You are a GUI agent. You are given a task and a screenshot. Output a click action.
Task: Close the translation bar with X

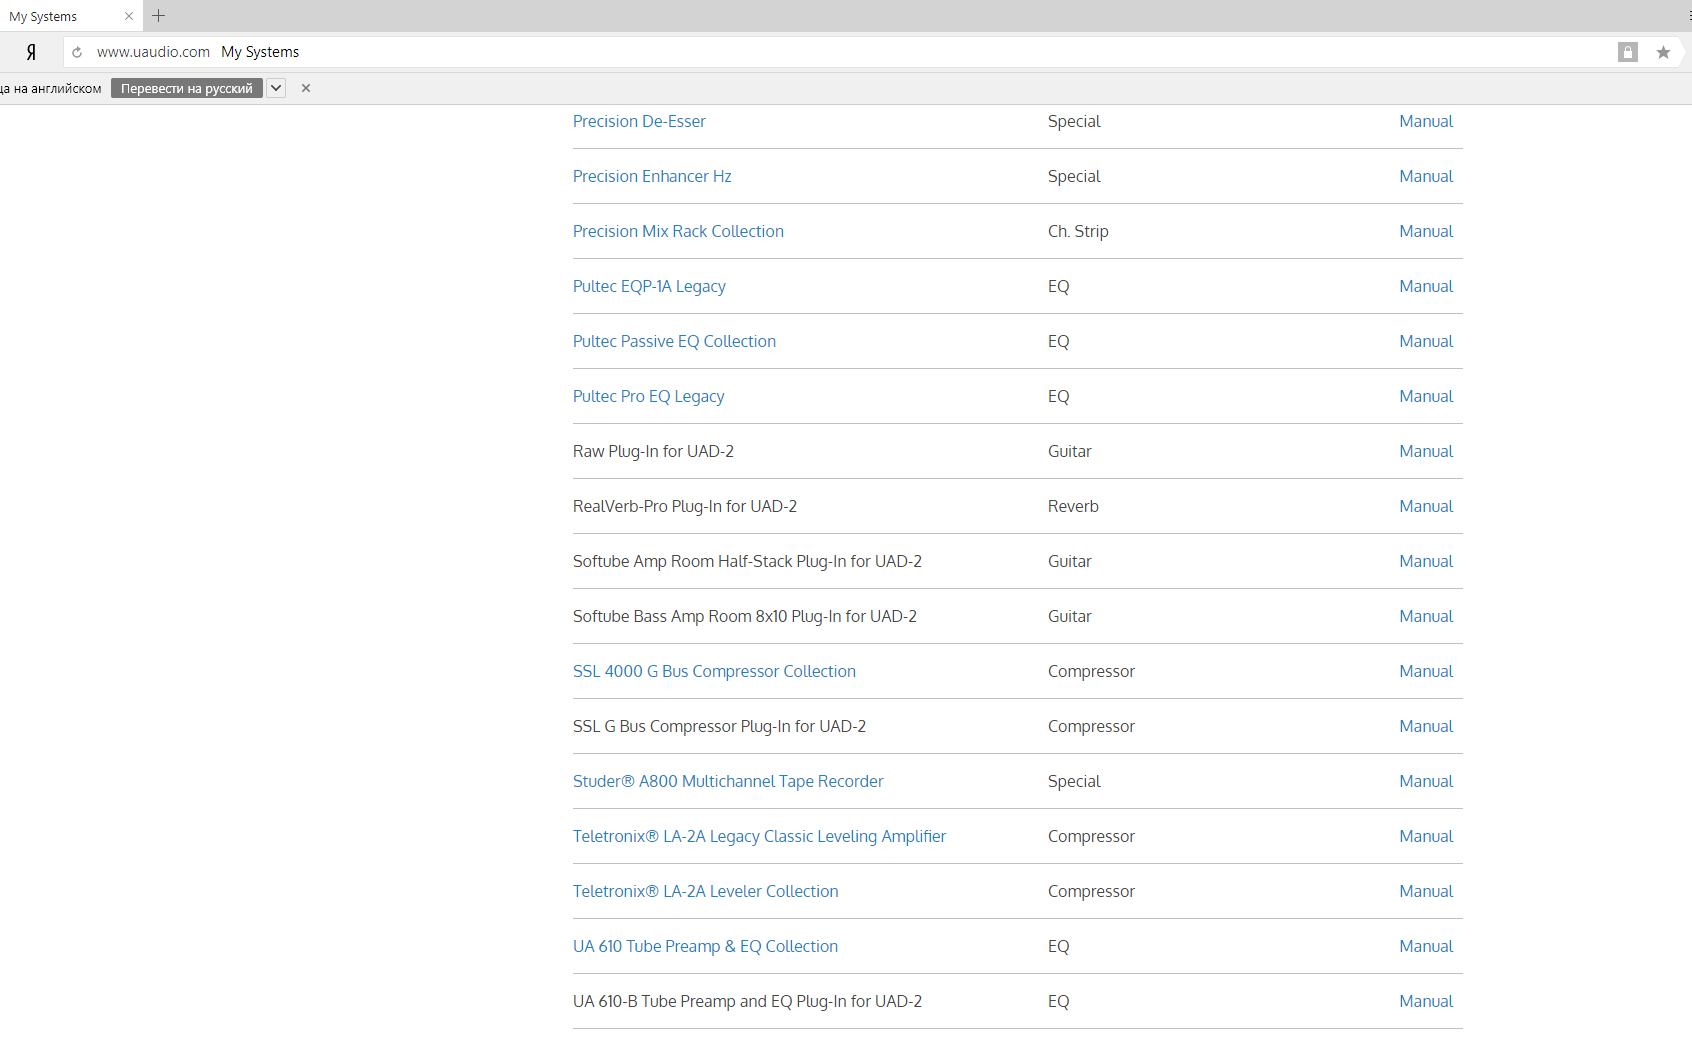(x=306, y=88)
